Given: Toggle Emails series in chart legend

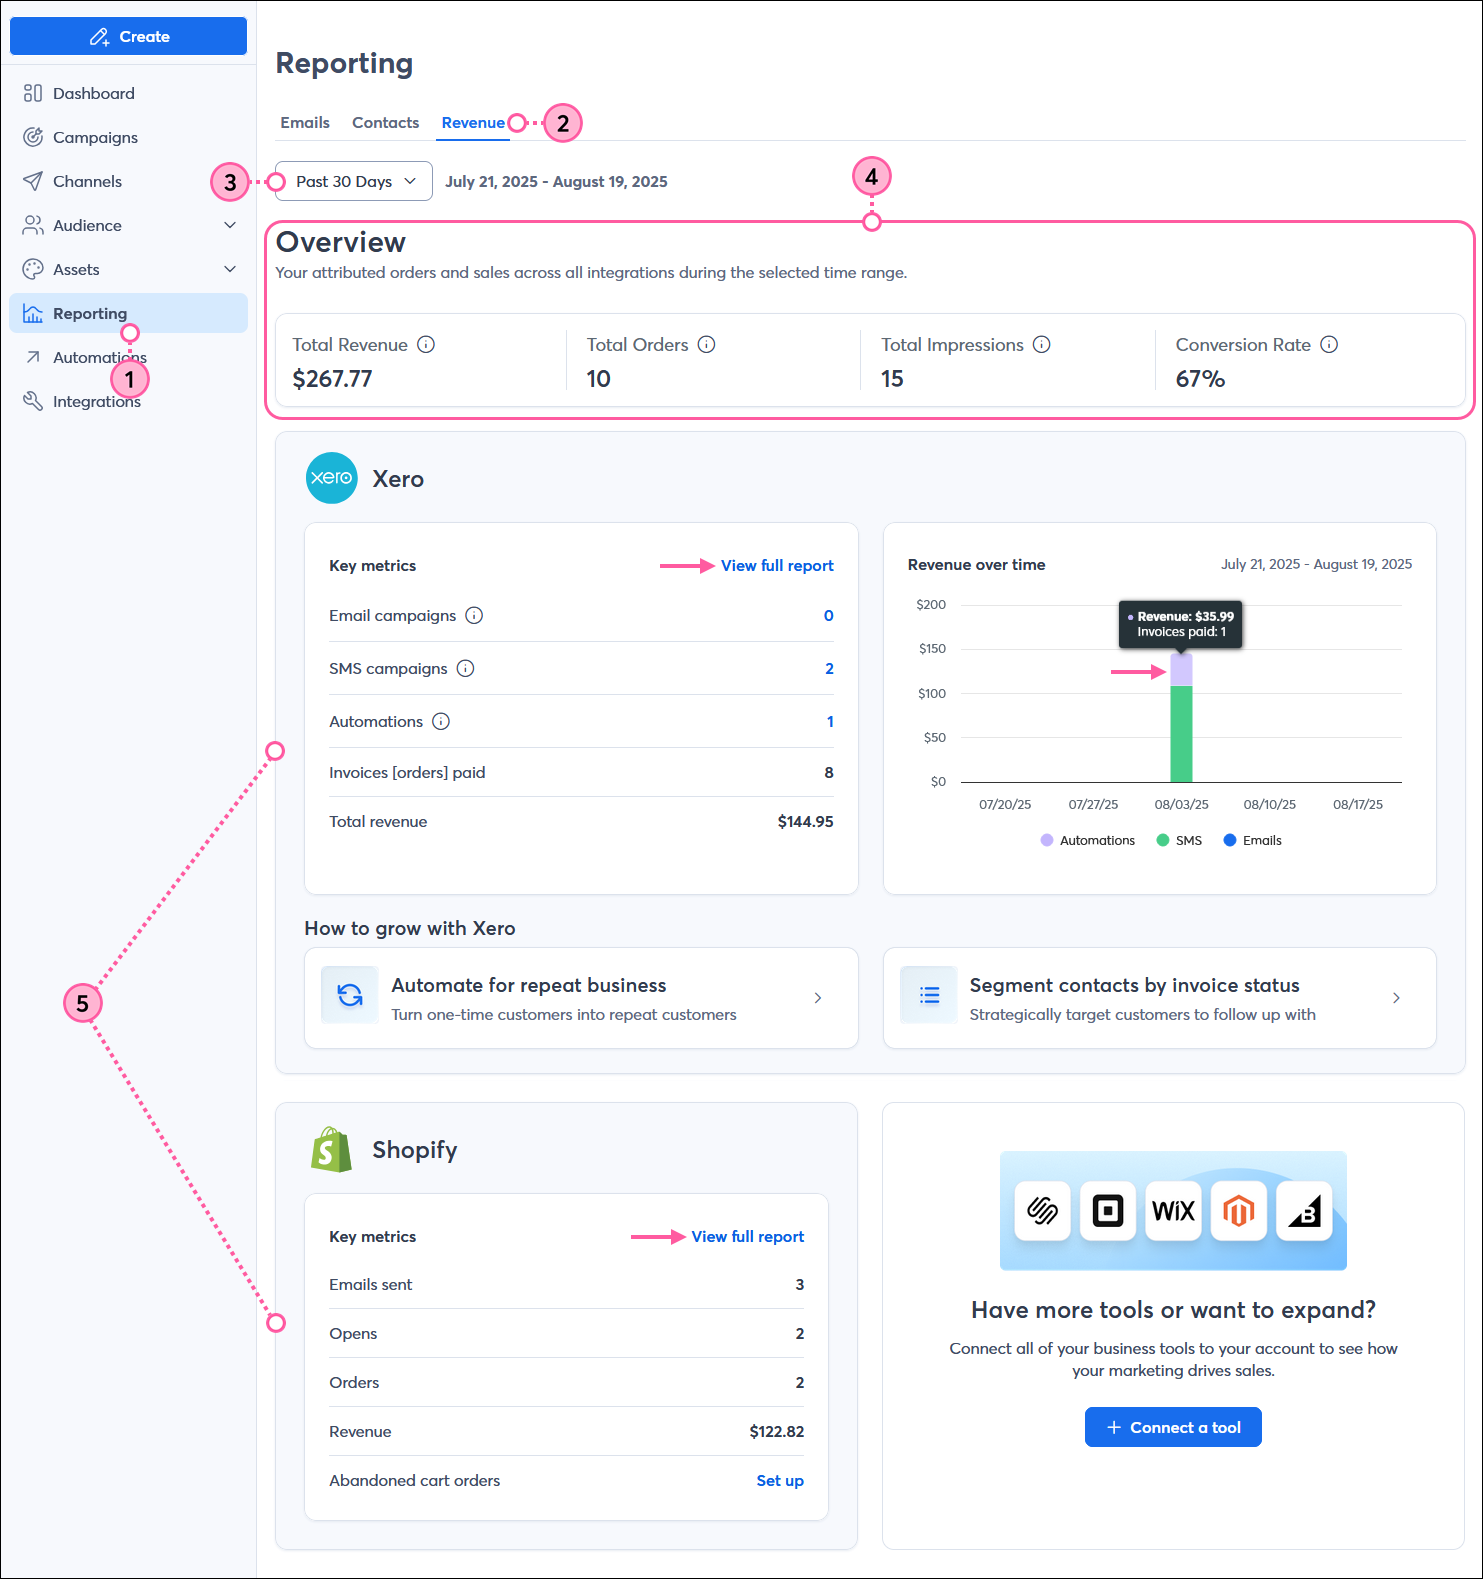Looking at the screenshot, I should 1252,840.
